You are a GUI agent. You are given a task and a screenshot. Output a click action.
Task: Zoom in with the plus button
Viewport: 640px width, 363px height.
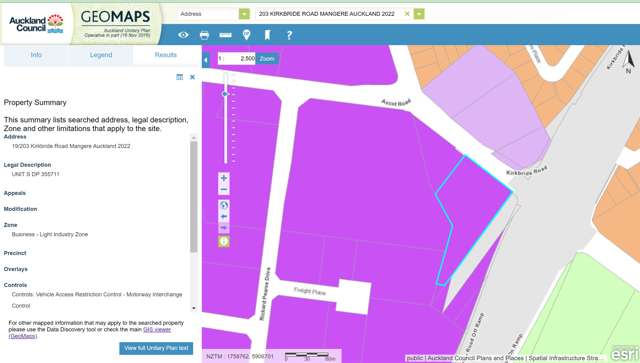(224, 178)
